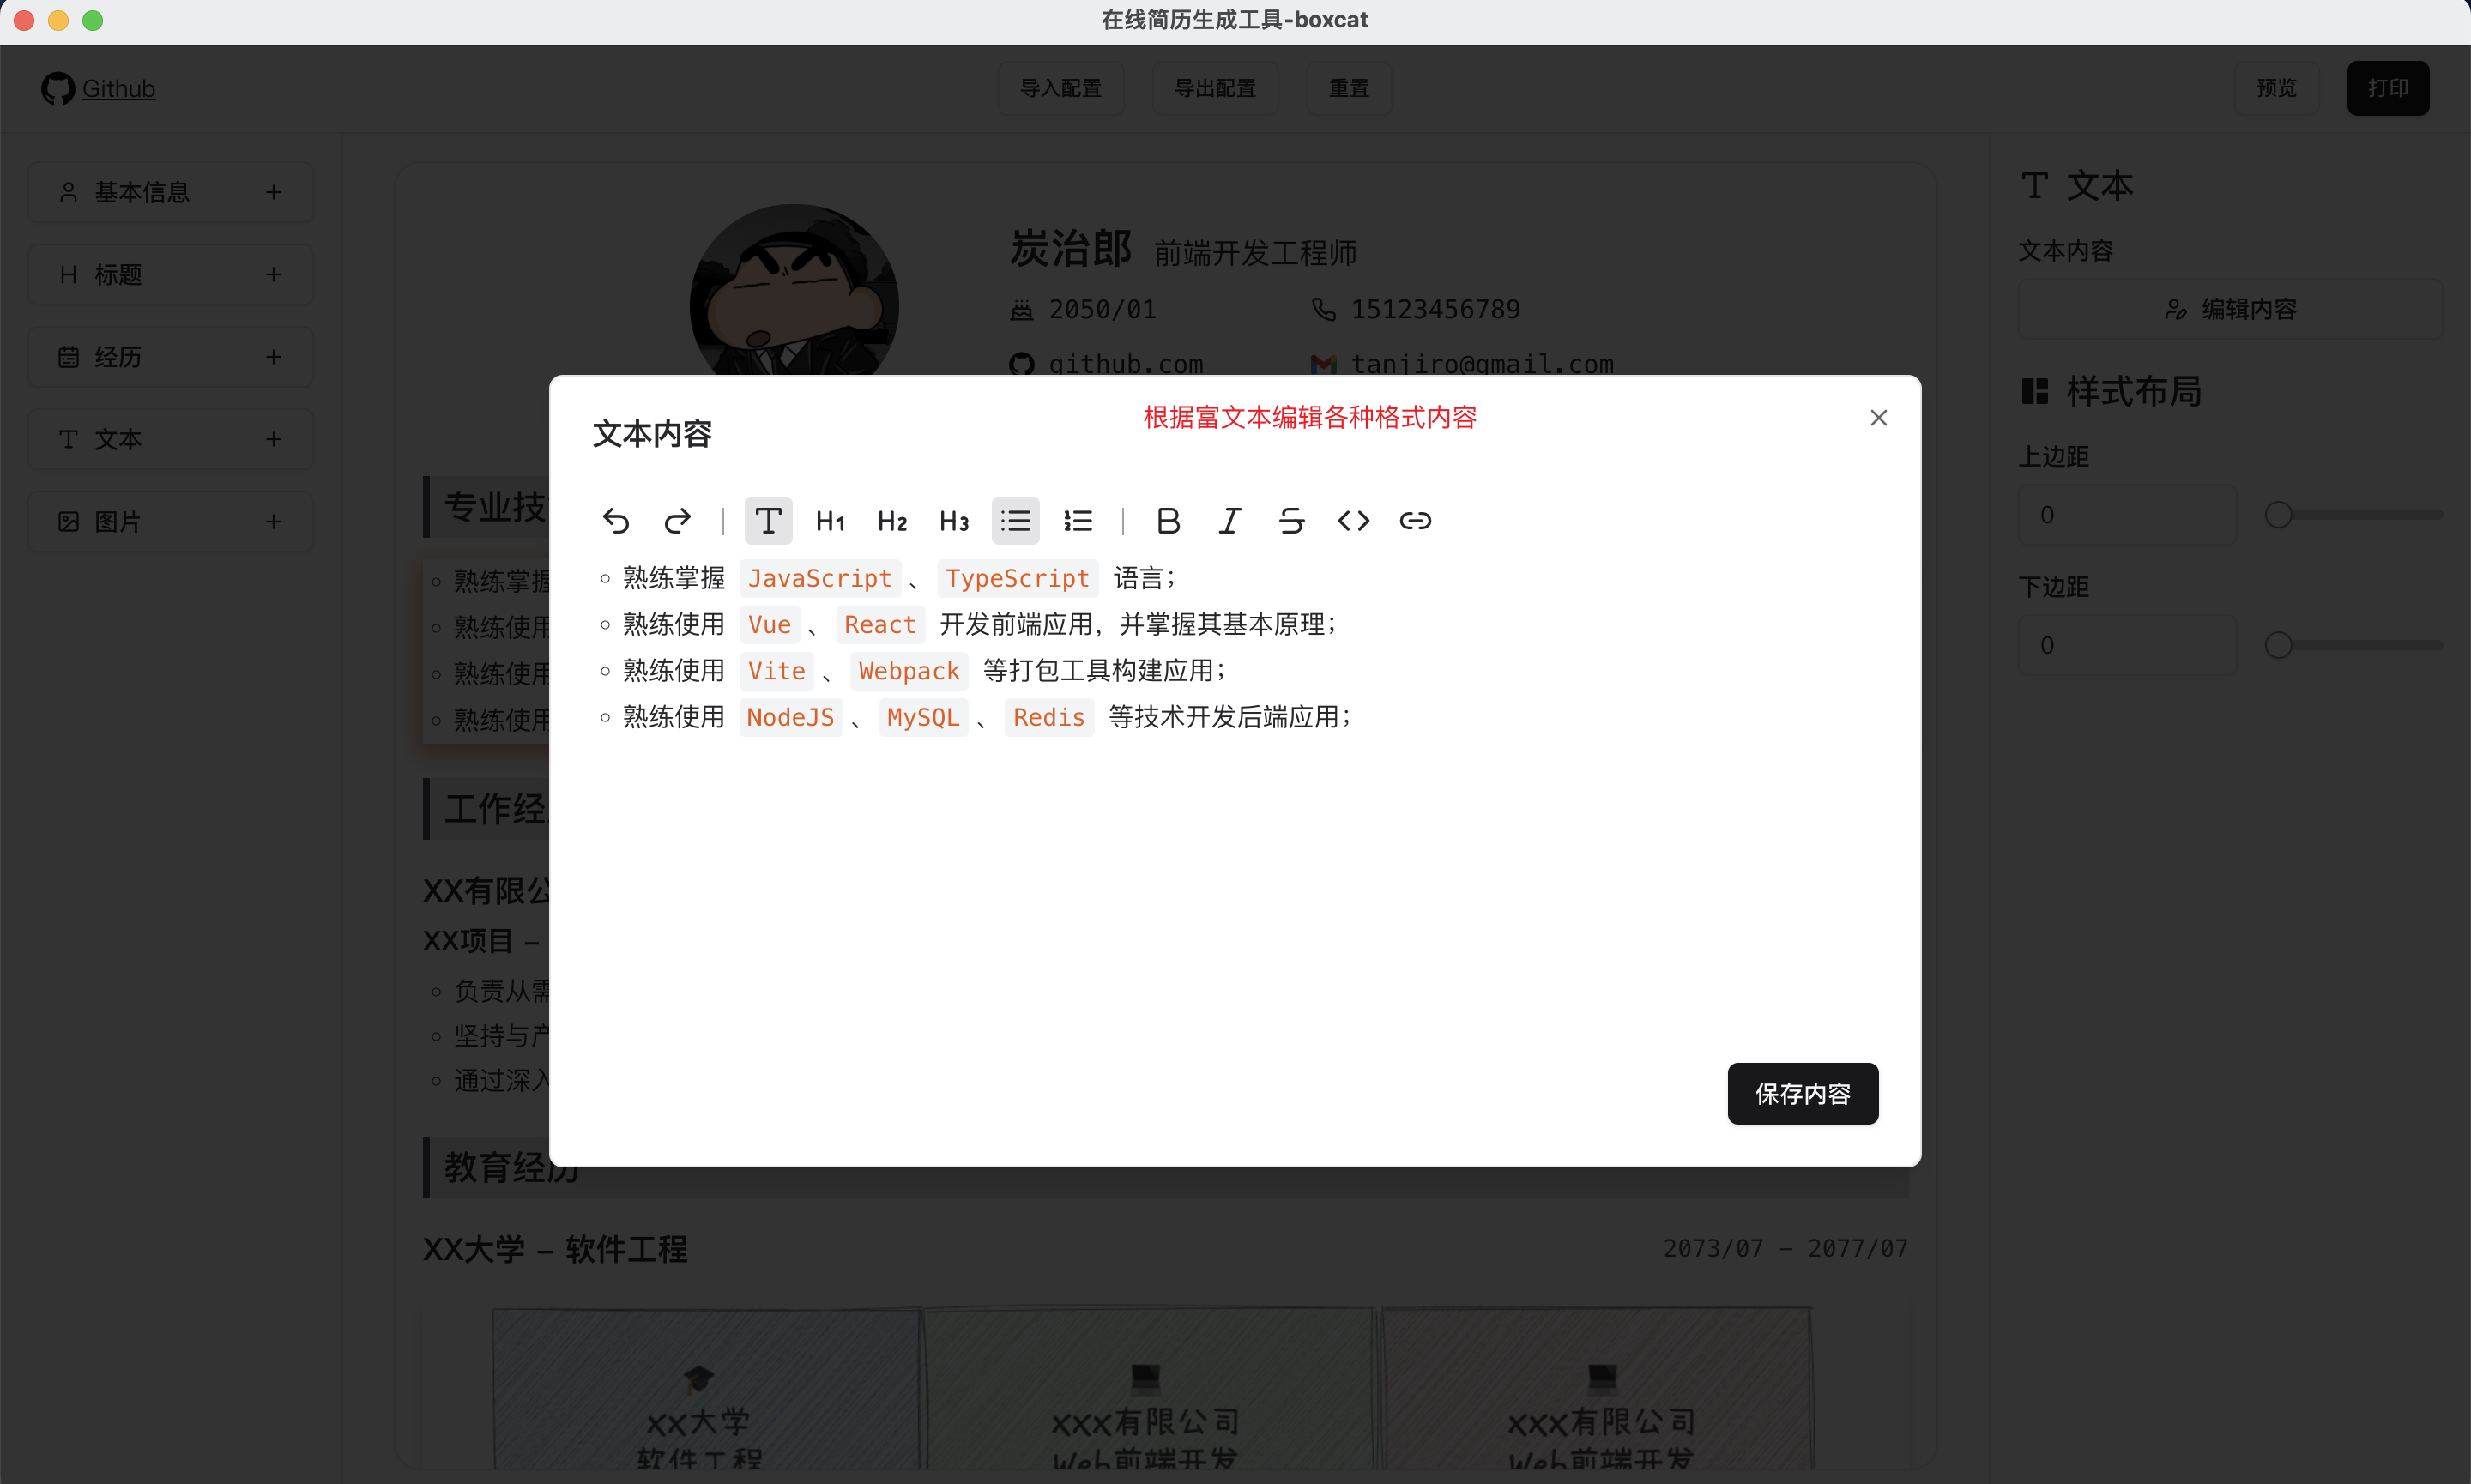The height and width of the screenshot is (1484, 2471).
Task: Click the 编辑内容 button in right panel
Action: (2231, 310)
